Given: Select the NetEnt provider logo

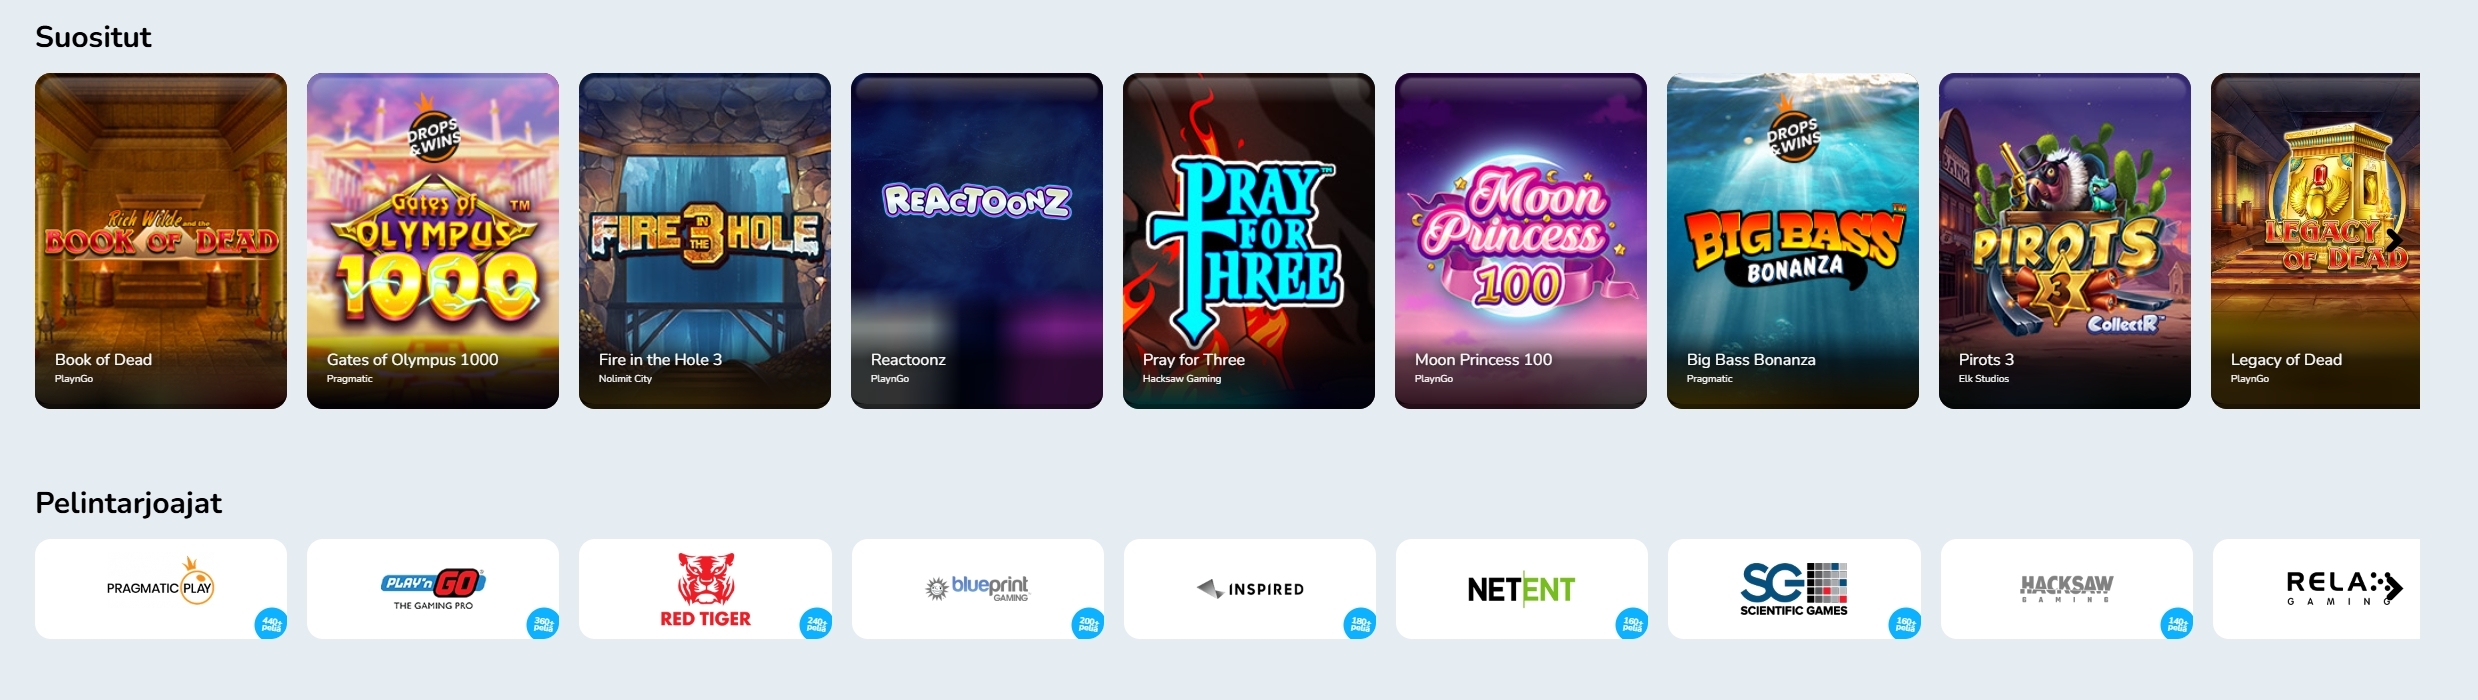Looking at the screenshot, I should pyautogui.click(x=1522, y=589).
